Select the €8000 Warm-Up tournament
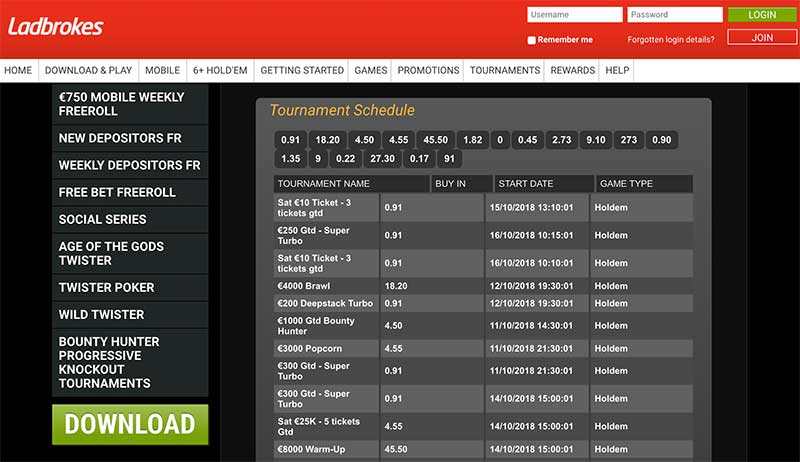 pos(483,450)
